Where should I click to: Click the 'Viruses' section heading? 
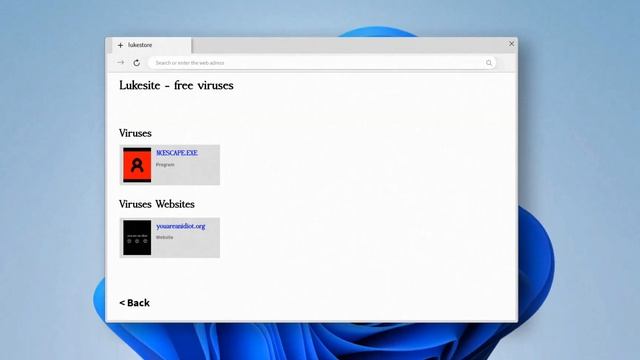tap(135, 133)
